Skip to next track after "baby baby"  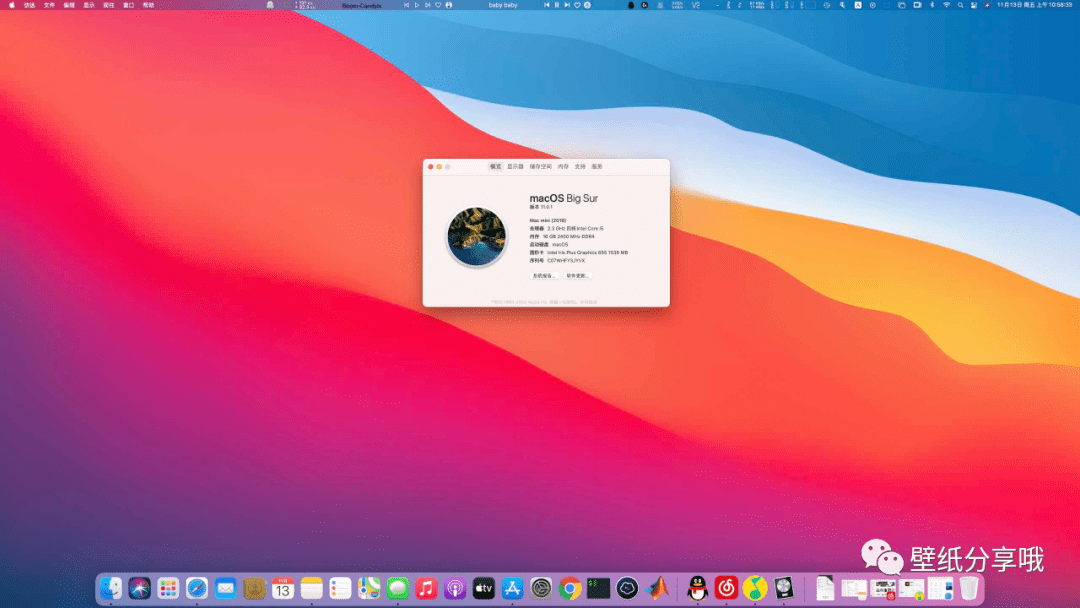click(x=567, y=5)
